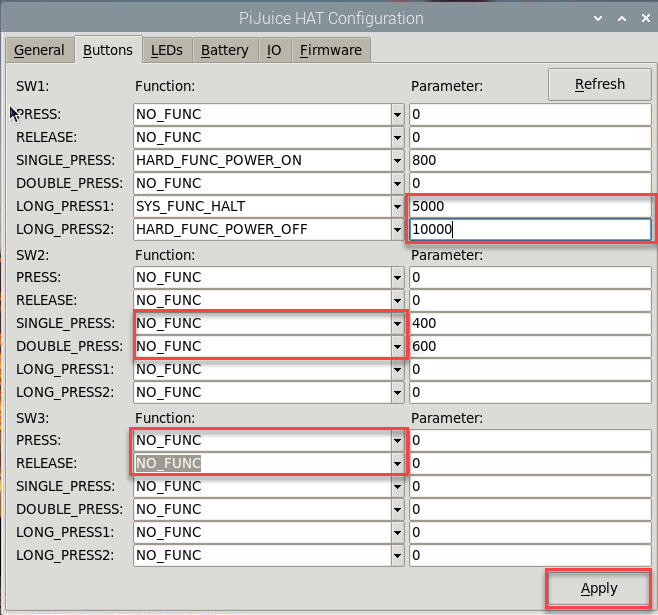Click SW1 PRESS parameter field

point(530,115)
